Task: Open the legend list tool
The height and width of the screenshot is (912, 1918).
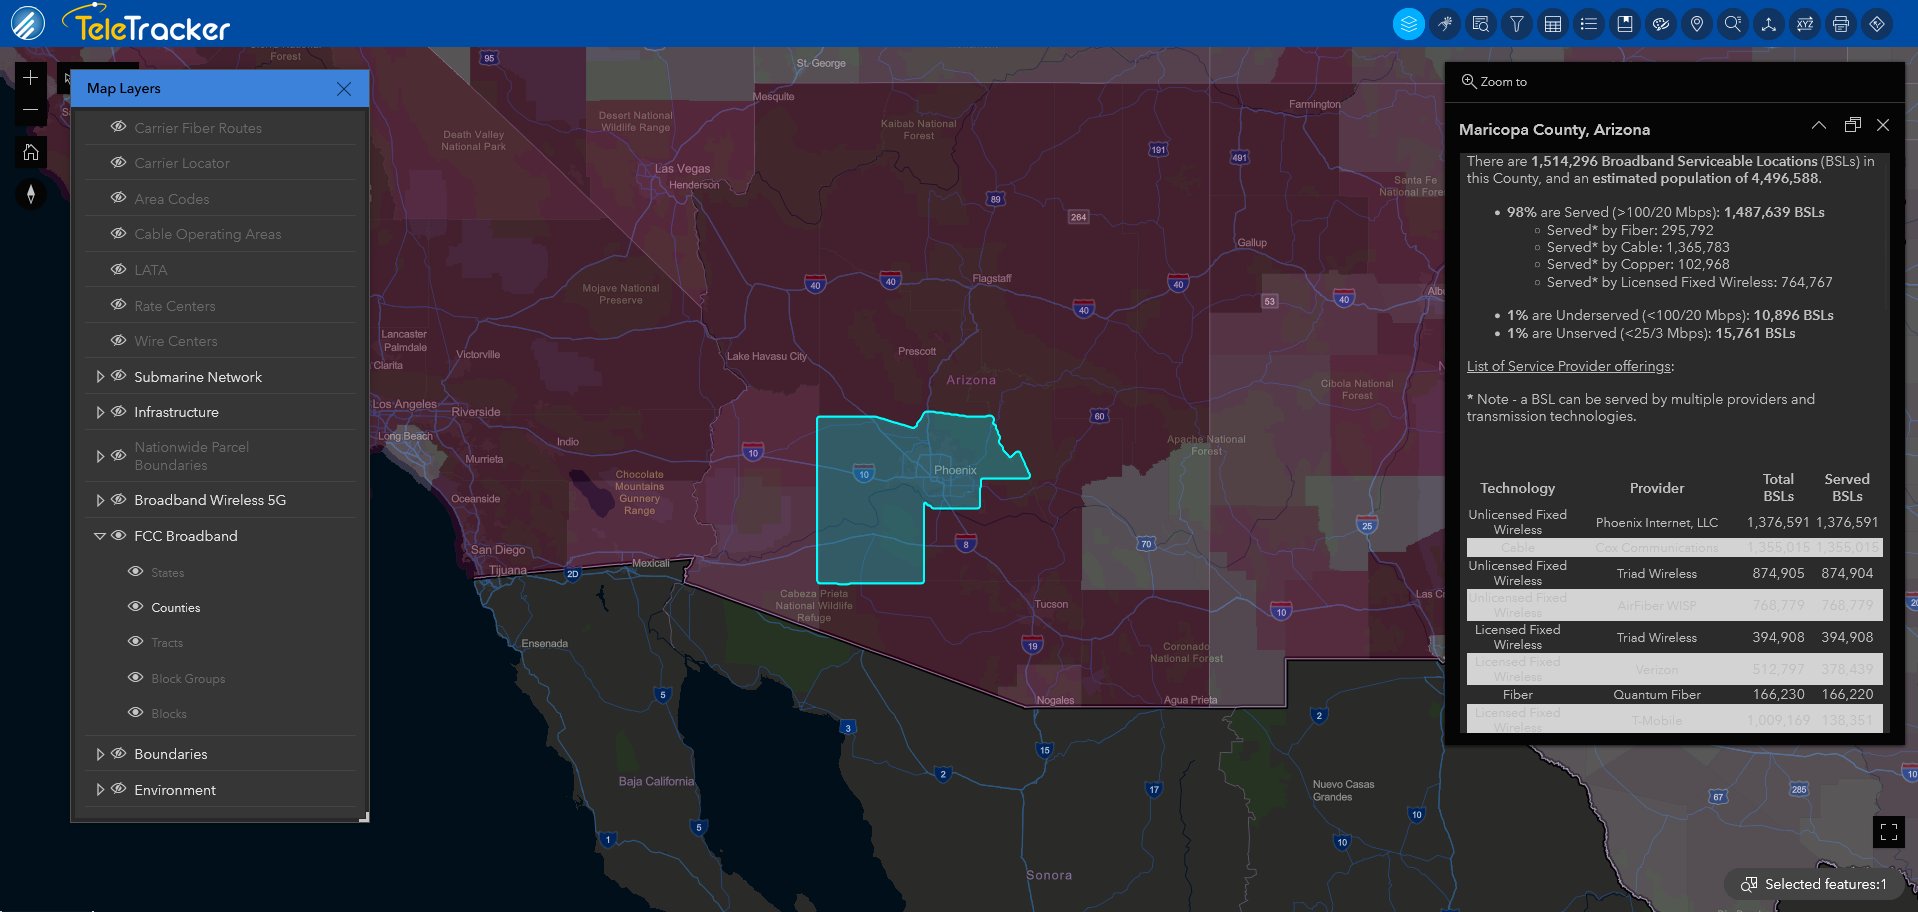Action: (1589, 22)
